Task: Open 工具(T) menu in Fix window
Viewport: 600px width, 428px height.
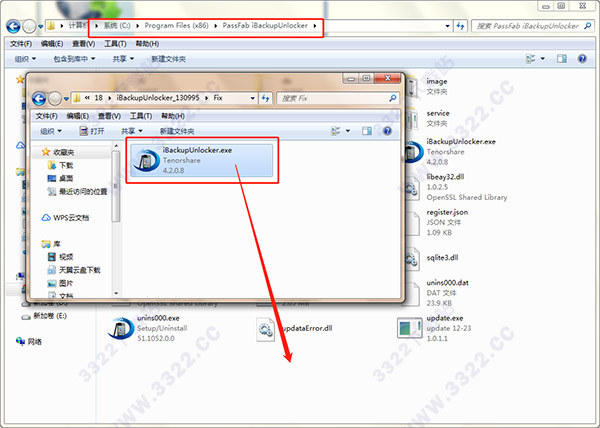Action: [141, 116]
